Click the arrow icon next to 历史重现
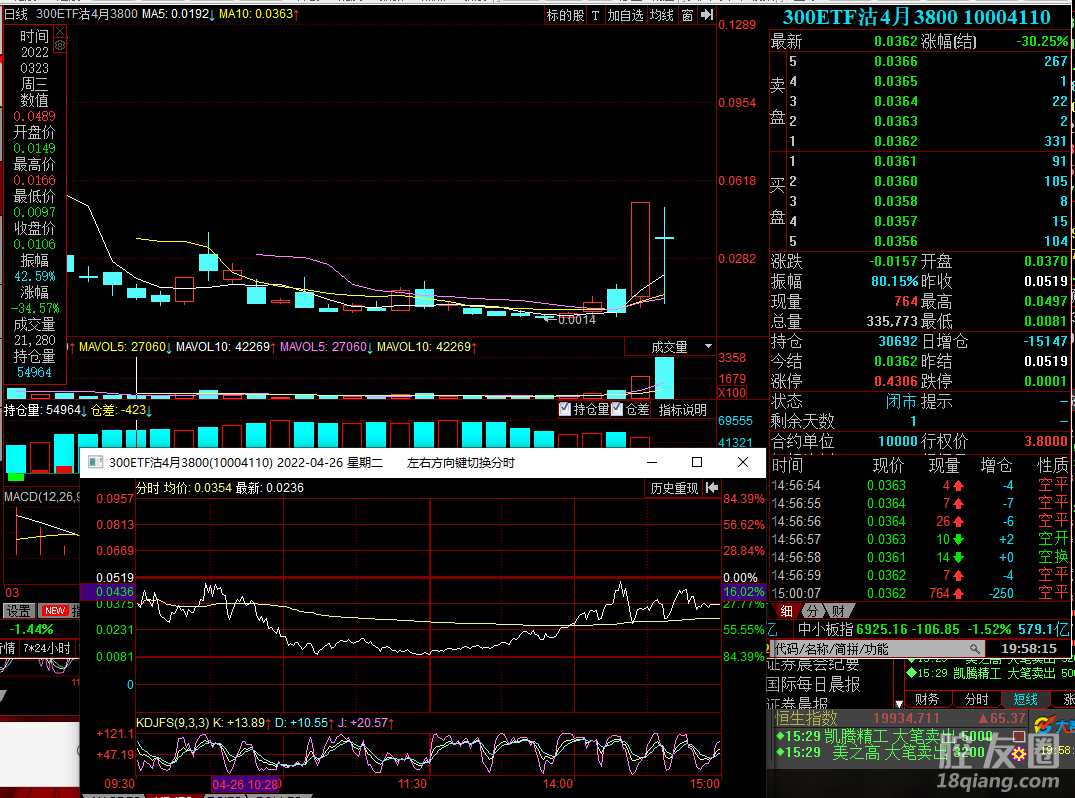The height and width of the screenshot is (798, 1075). [x=712, y=488]
